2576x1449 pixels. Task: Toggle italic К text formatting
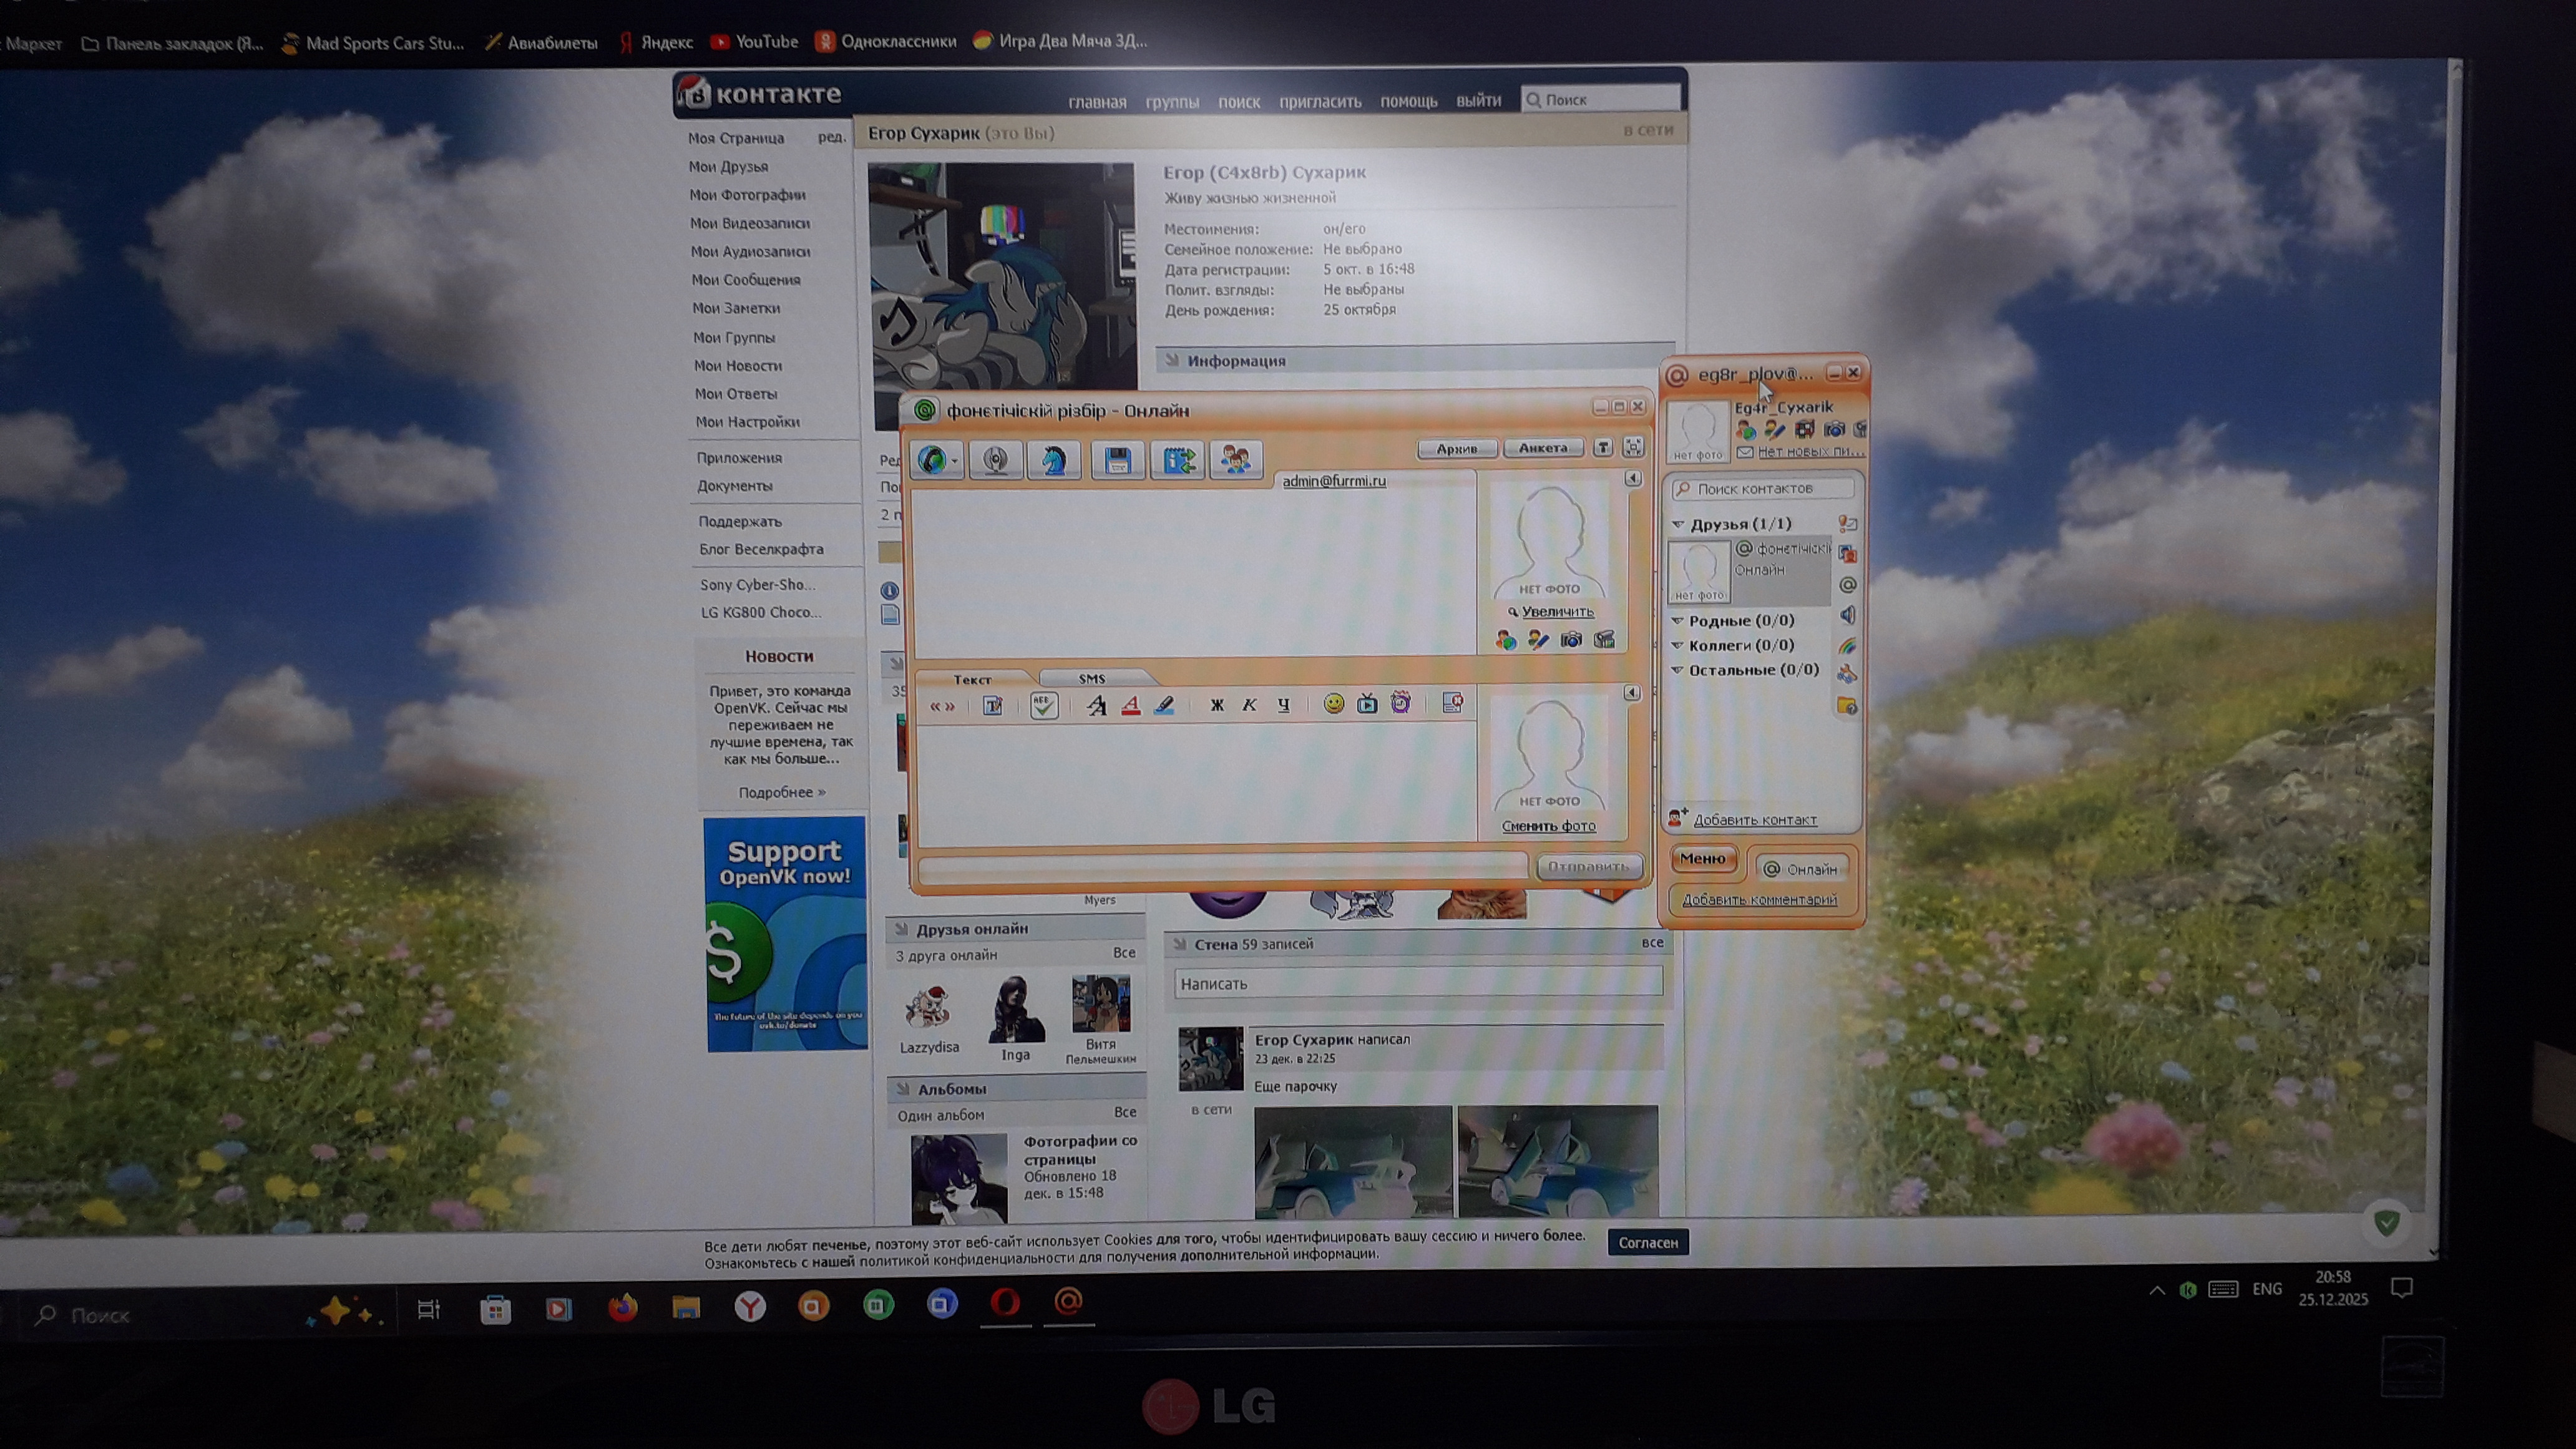[x=1249, y=705]
